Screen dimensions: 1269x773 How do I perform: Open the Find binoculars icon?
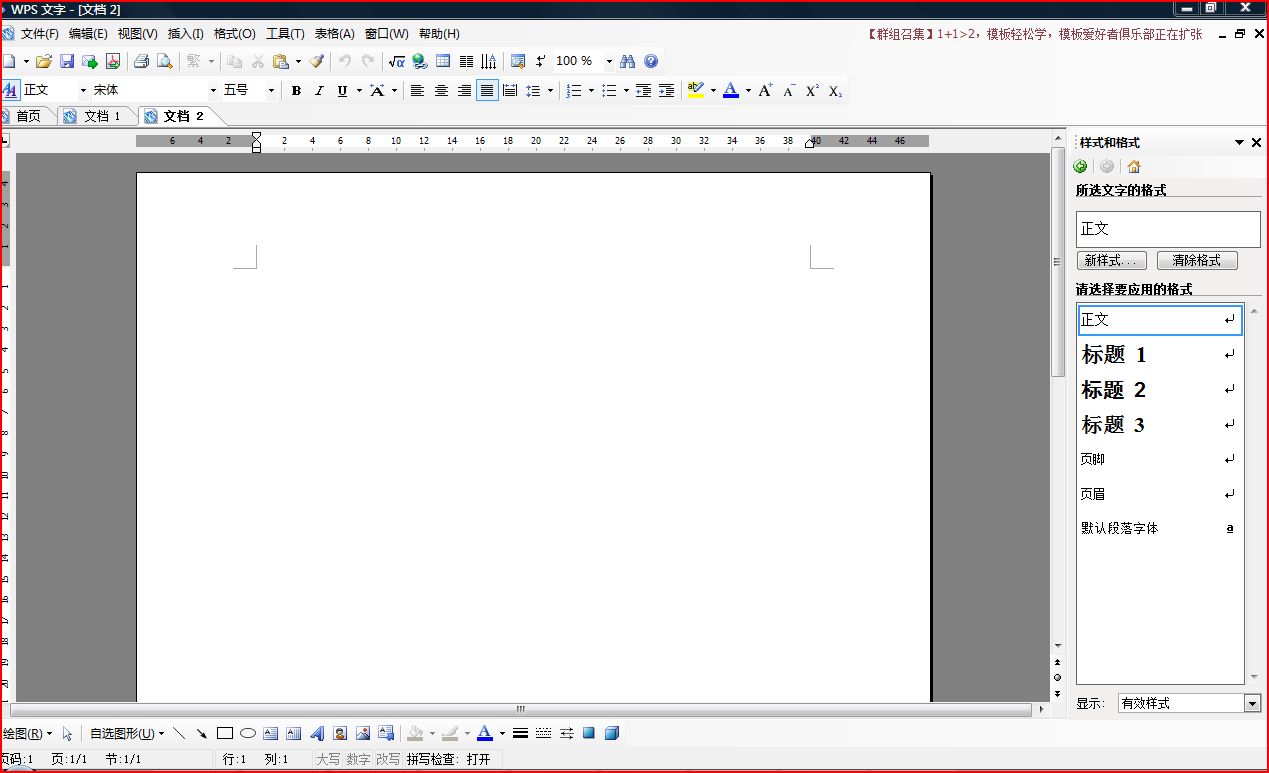tap(628, 61)
